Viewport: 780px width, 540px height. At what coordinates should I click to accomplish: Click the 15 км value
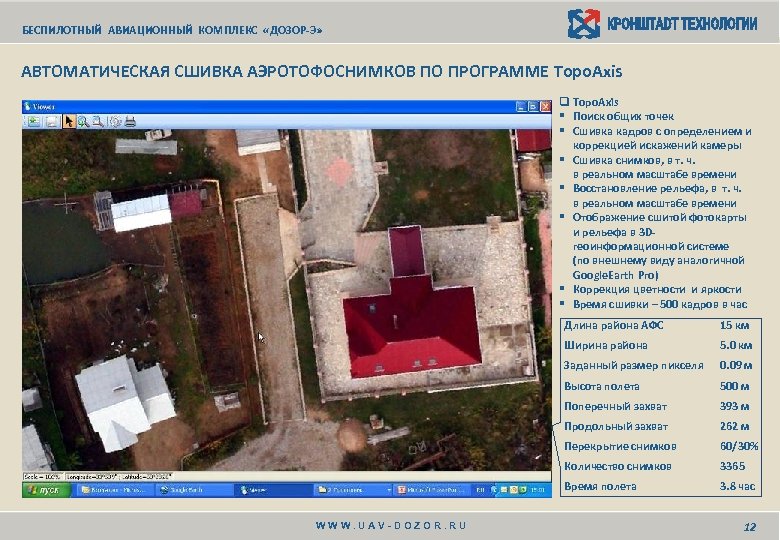point(734,325)
